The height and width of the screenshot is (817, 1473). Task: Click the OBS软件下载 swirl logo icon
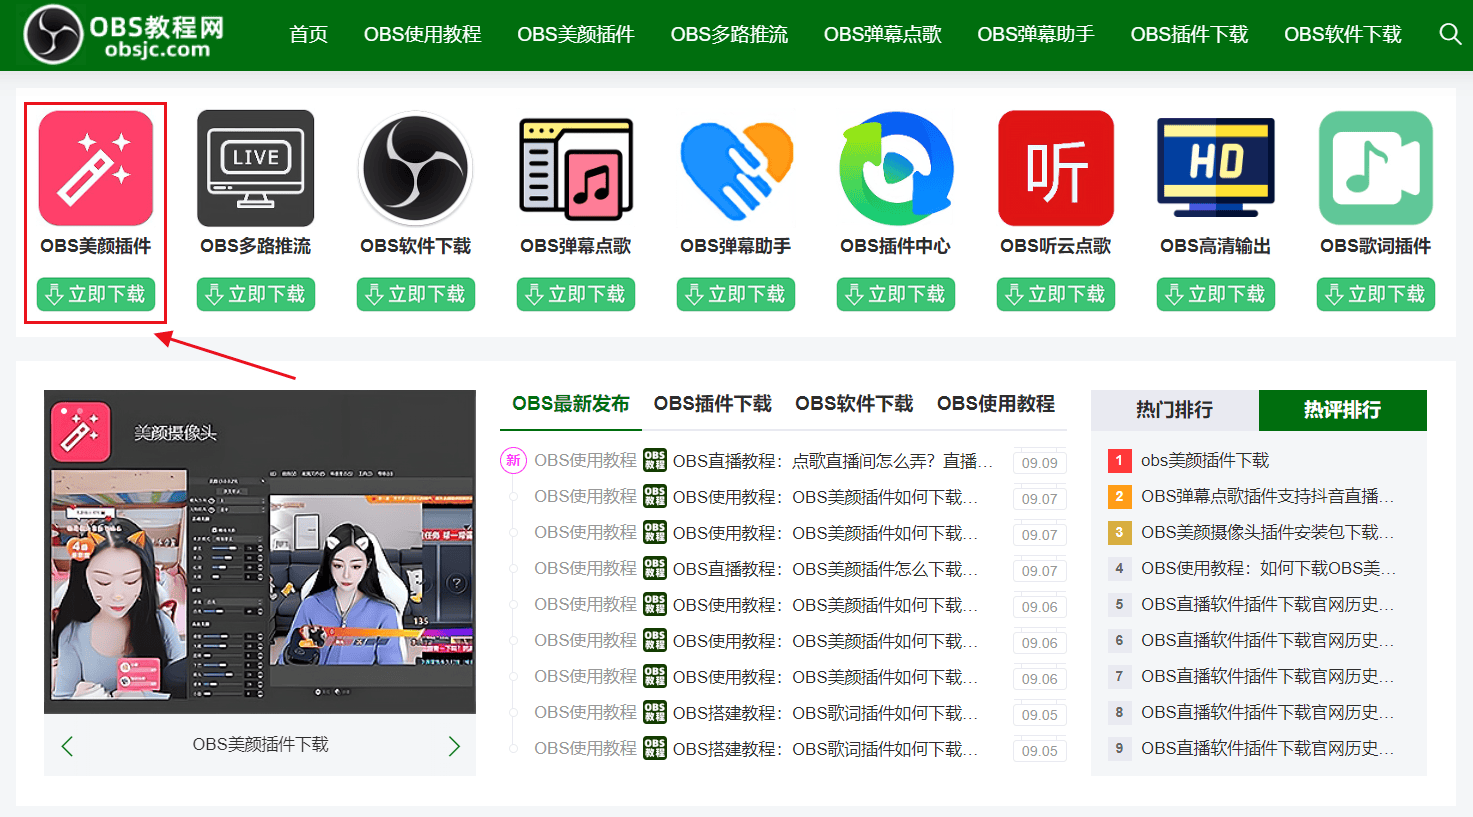[x=415, y=168]
